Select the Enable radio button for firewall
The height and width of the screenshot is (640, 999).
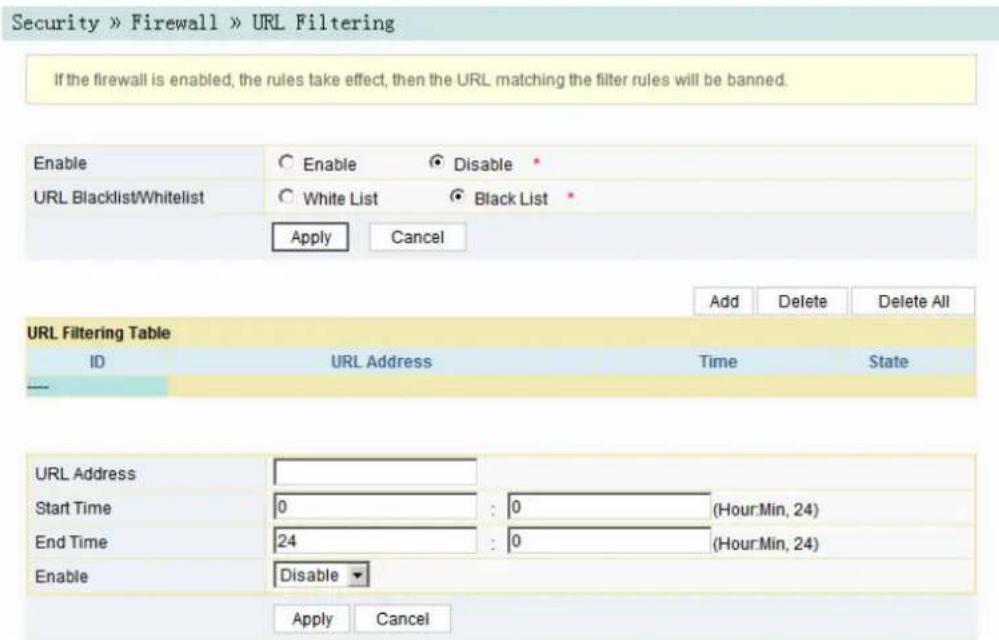pyautogui.click(x=286, y=163)
